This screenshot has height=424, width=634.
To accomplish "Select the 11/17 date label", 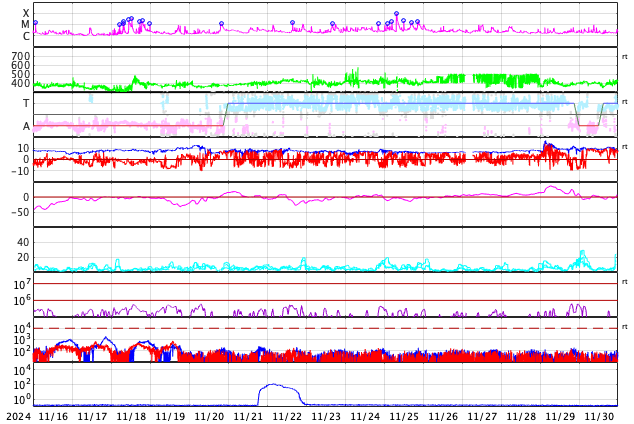I will [x=92, y=416].
